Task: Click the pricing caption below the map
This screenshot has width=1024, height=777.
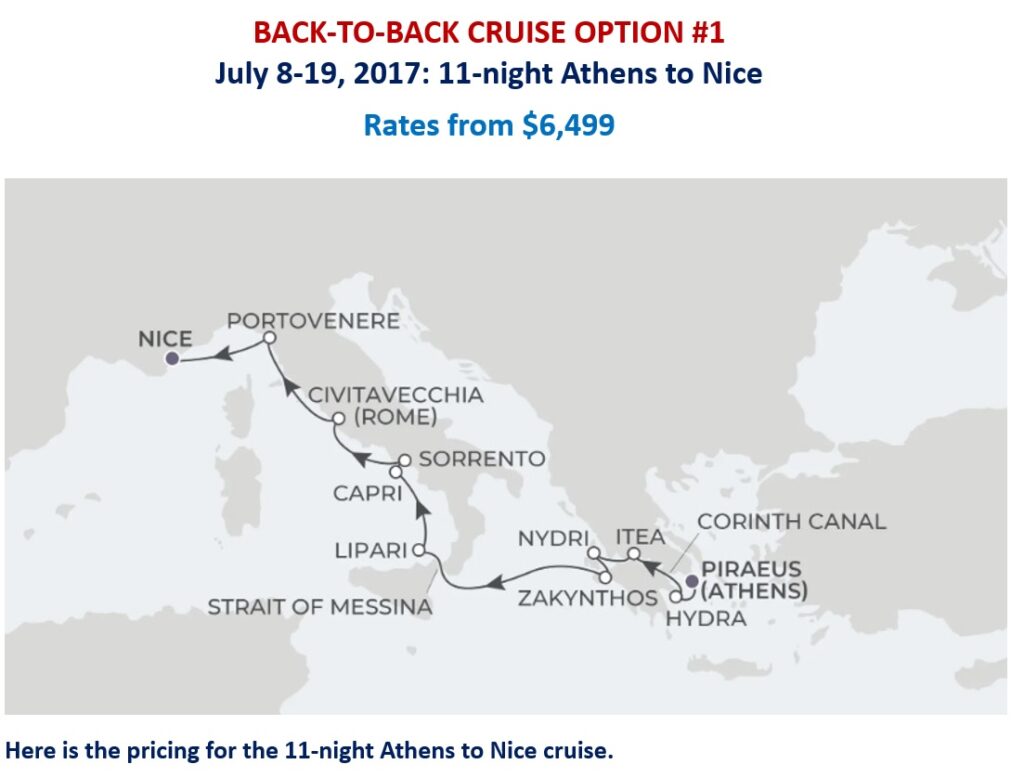Action: (x=309, y=751)
